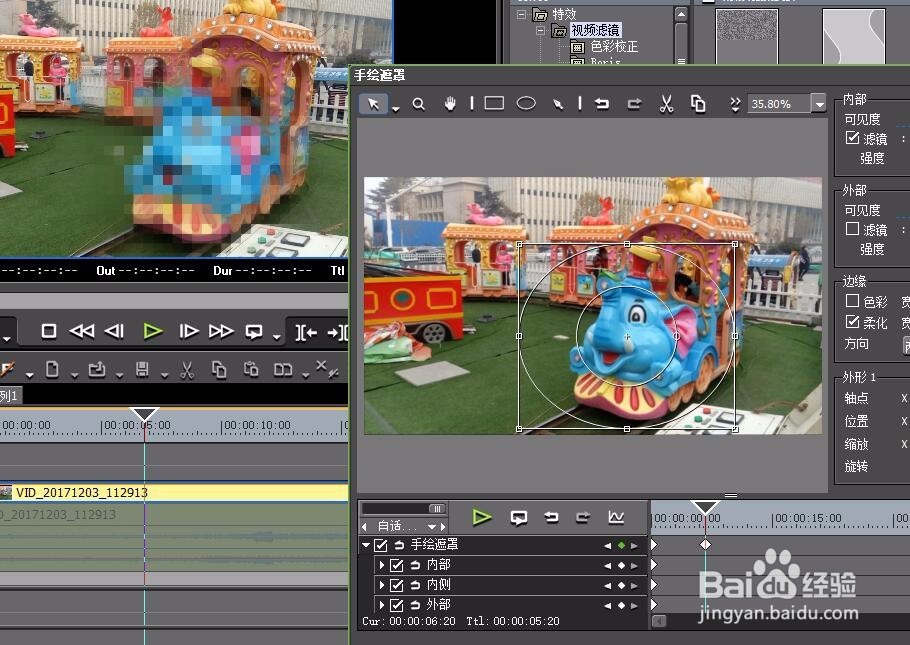
Task: Toggle the 内侧 keyframe row checkbox
Action: pos(396,585)
